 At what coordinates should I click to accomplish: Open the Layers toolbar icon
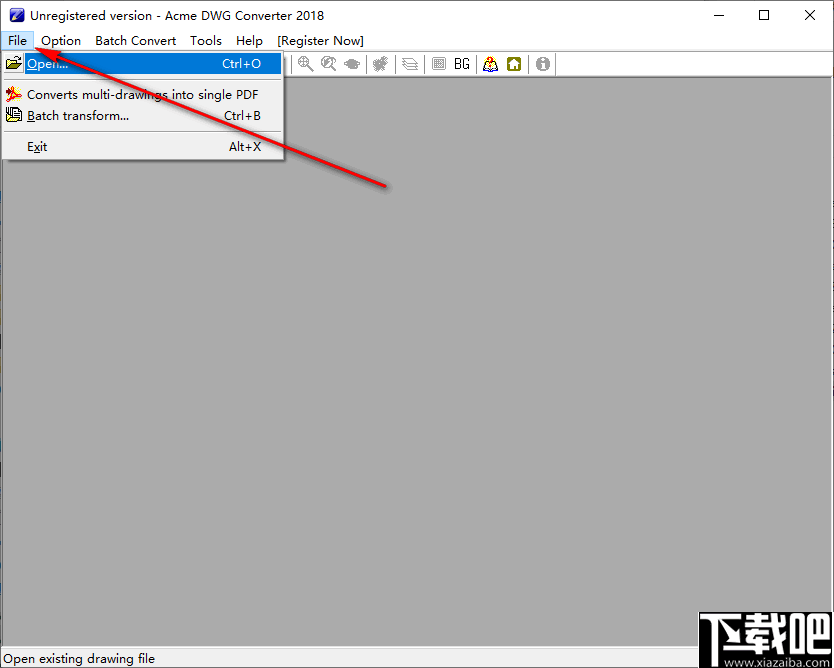tap(410, 63)
